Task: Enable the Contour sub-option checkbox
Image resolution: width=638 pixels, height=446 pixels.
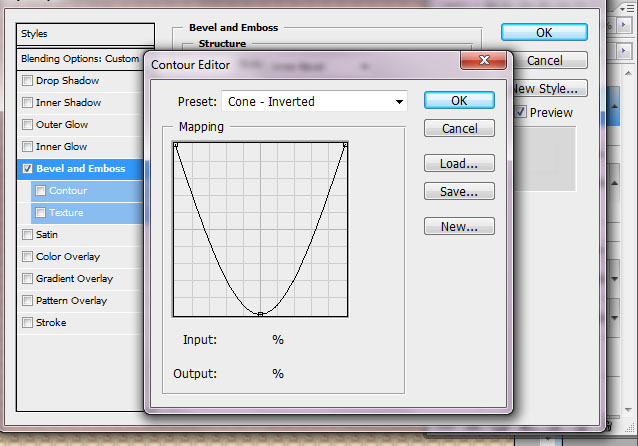Action: [41, 191]
